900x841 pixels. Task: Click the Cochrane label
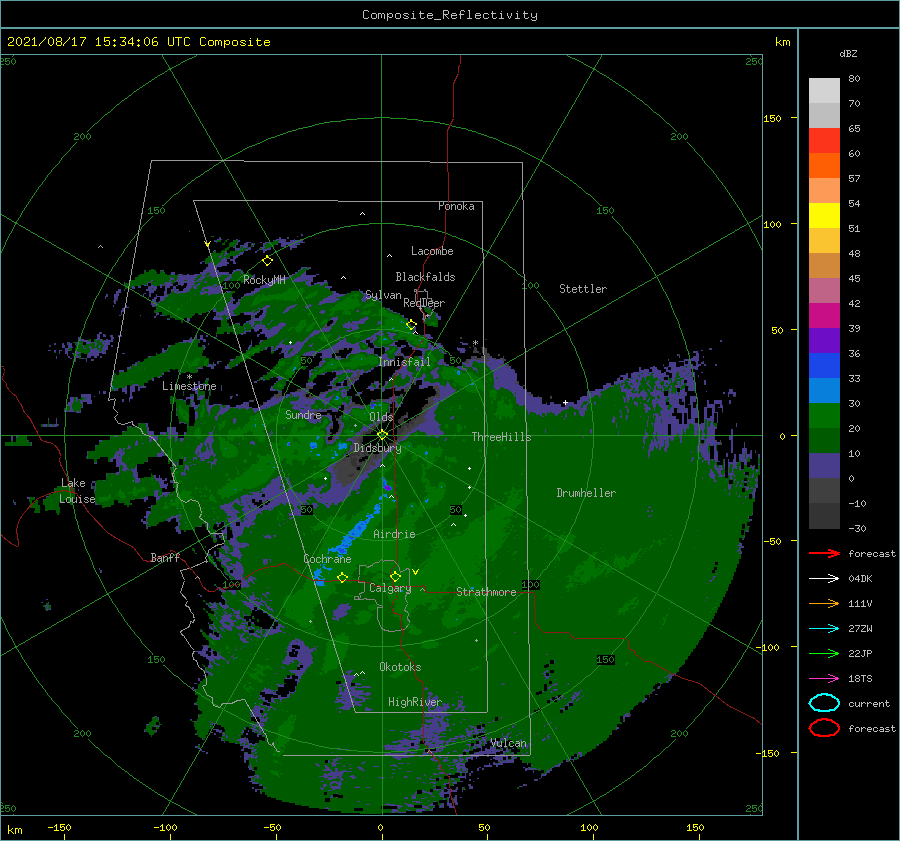click(x=327, y=559)
